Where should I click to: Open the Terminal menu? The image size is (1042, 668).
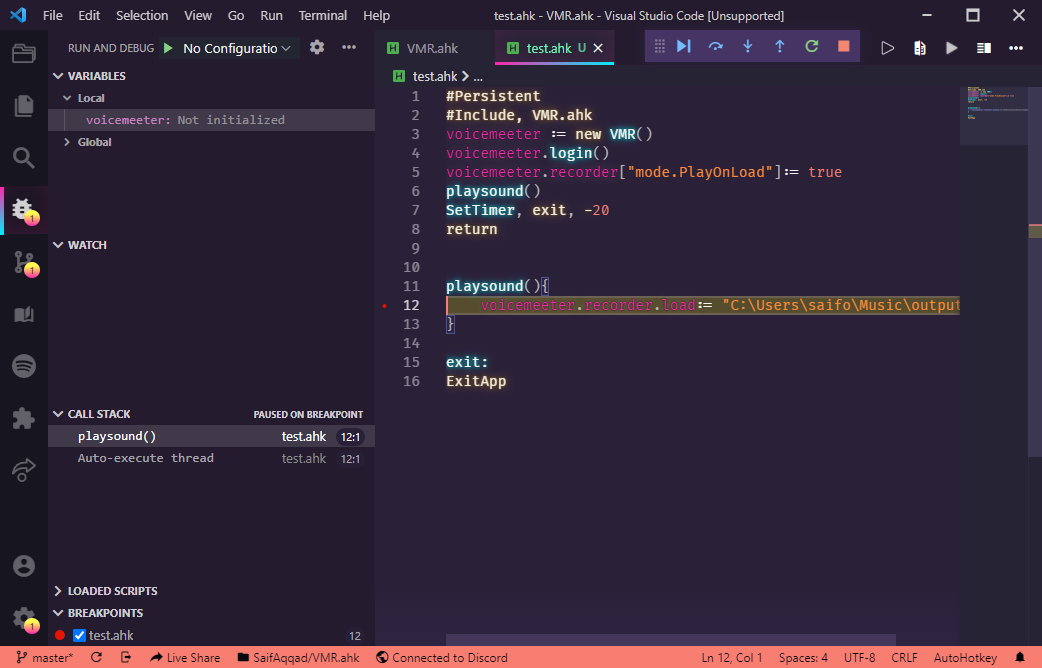coord(322,15)
